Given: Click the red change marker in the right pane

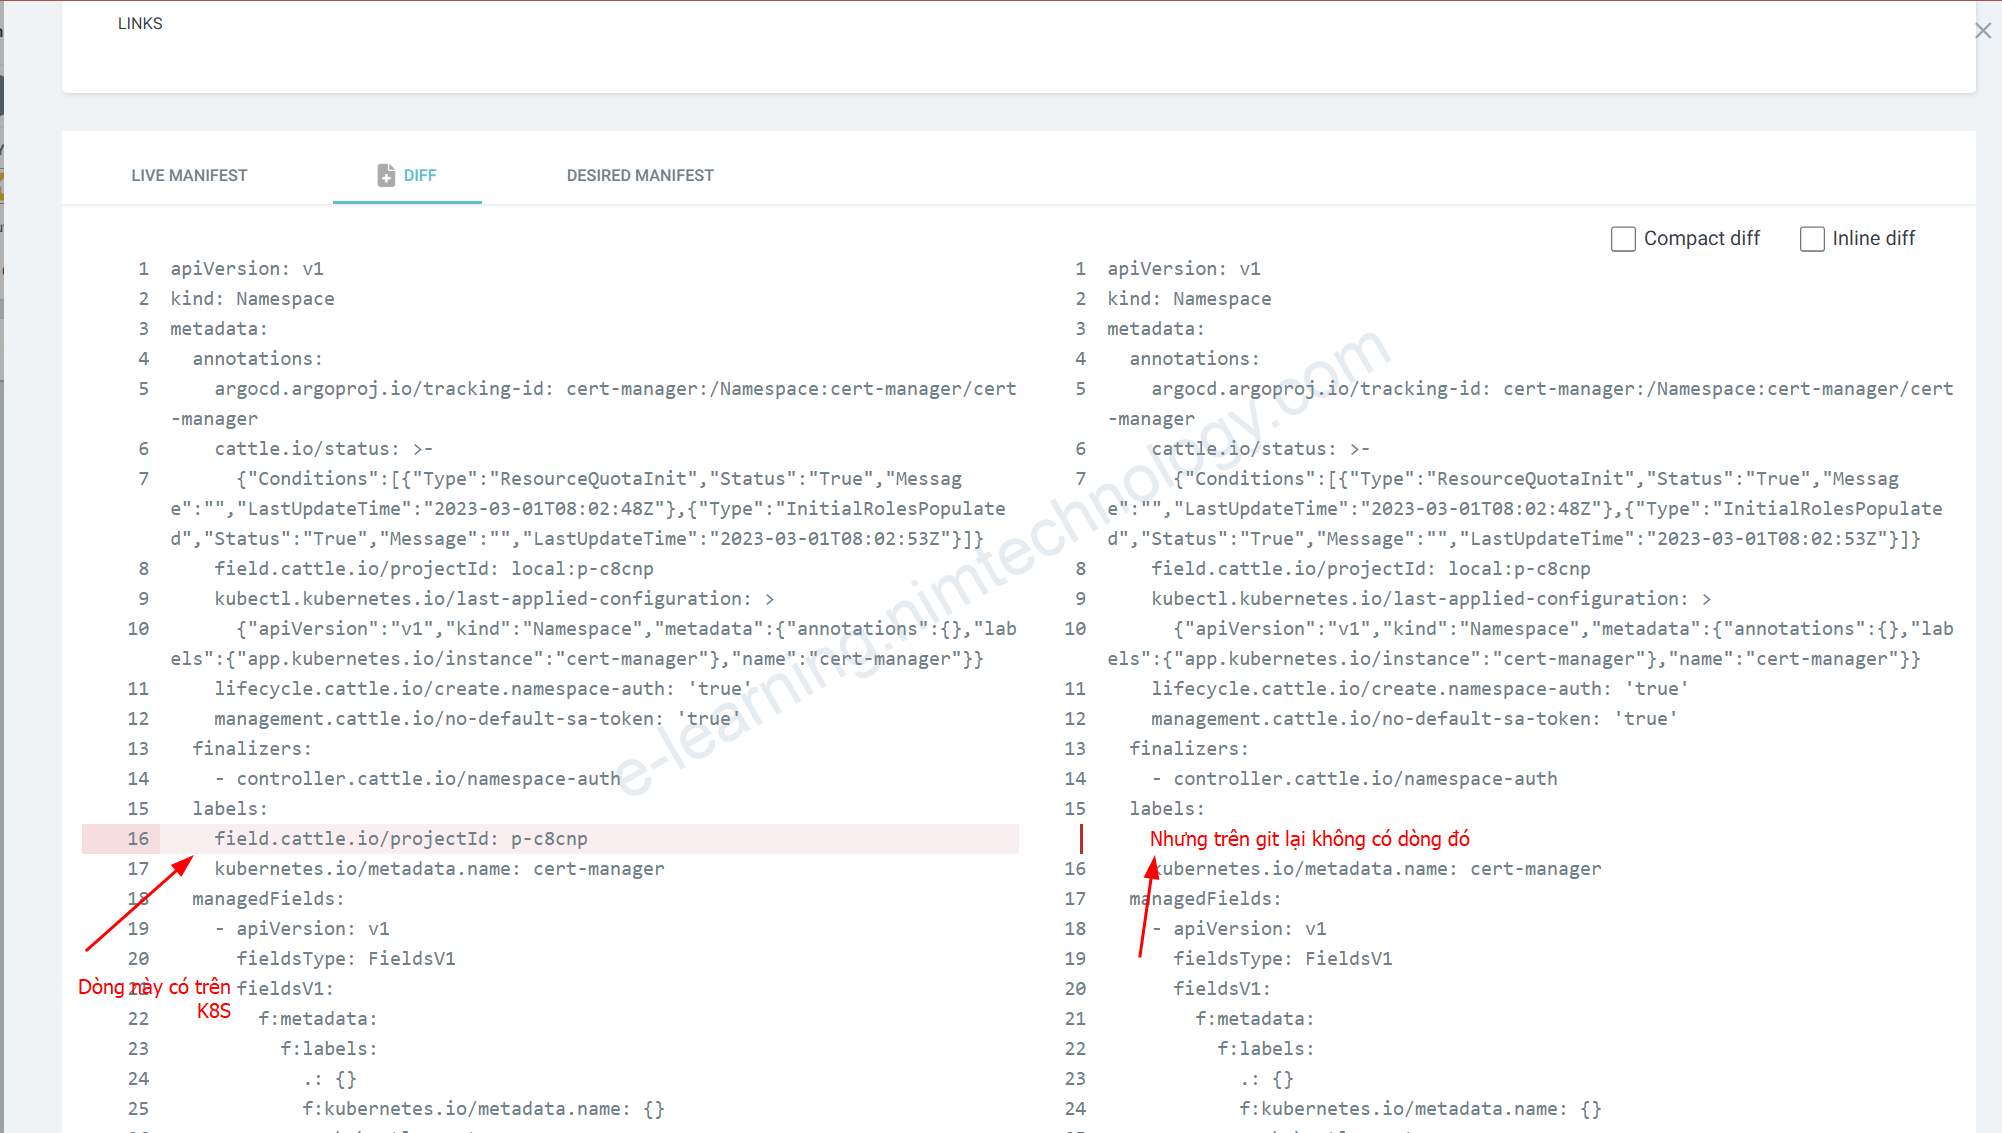Looking at the screenshot, I should 1081,838.
